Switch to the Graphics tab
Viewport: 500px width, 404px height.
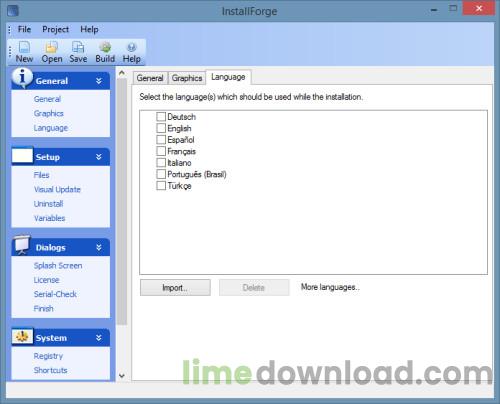pos(187,78)
